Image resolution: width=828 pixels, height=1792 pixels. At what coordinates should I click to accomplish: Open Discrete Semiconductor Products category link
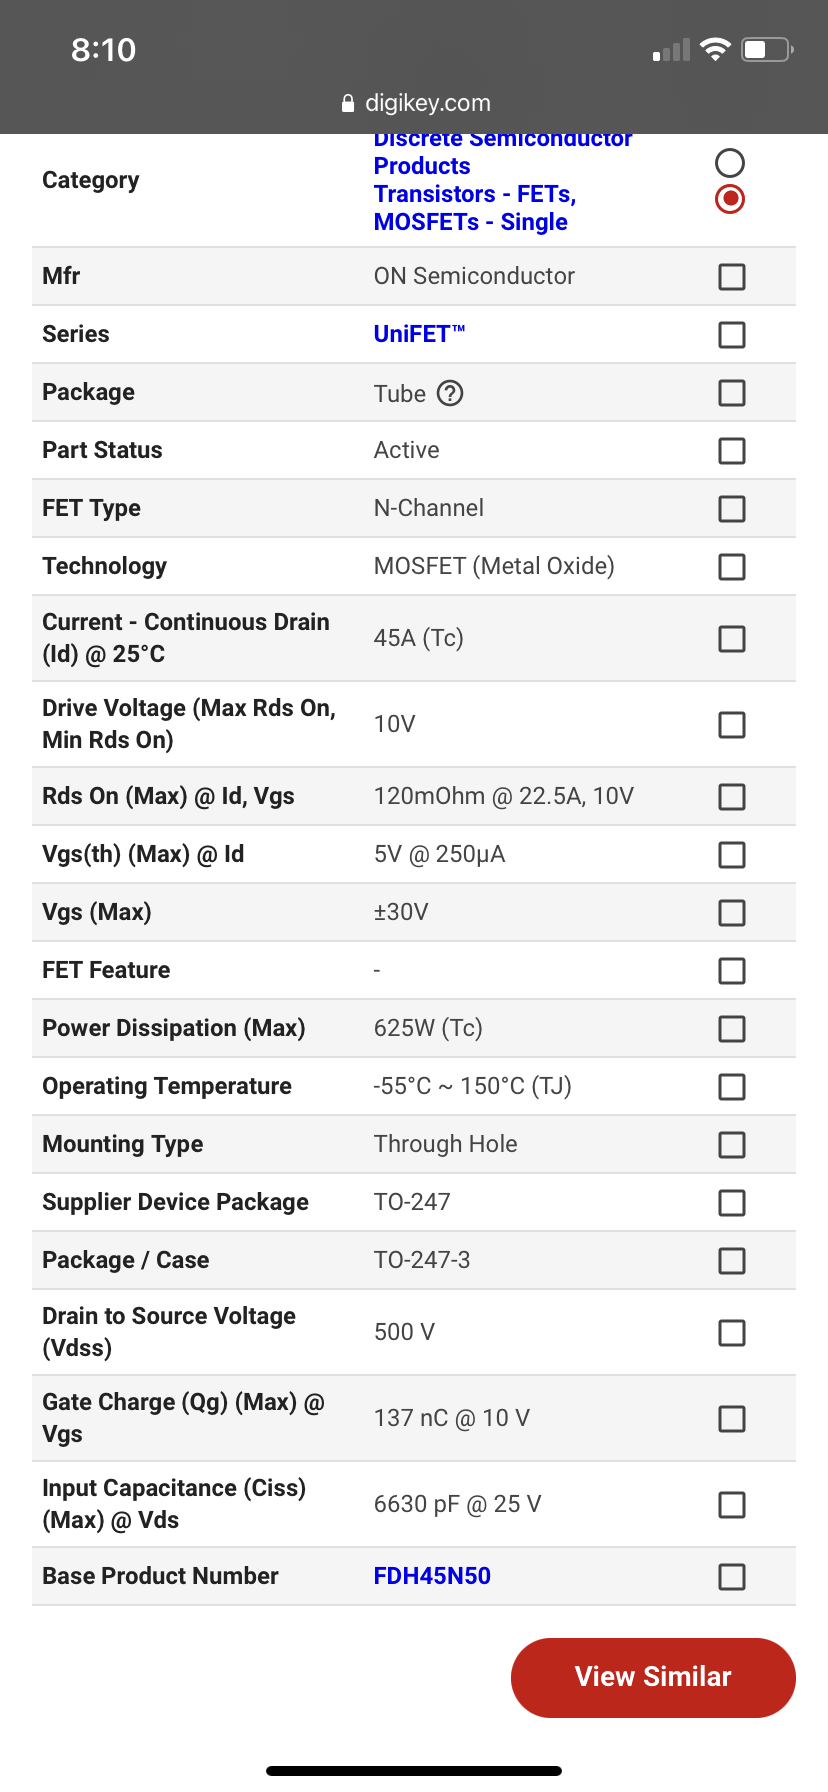coord(503,151)
